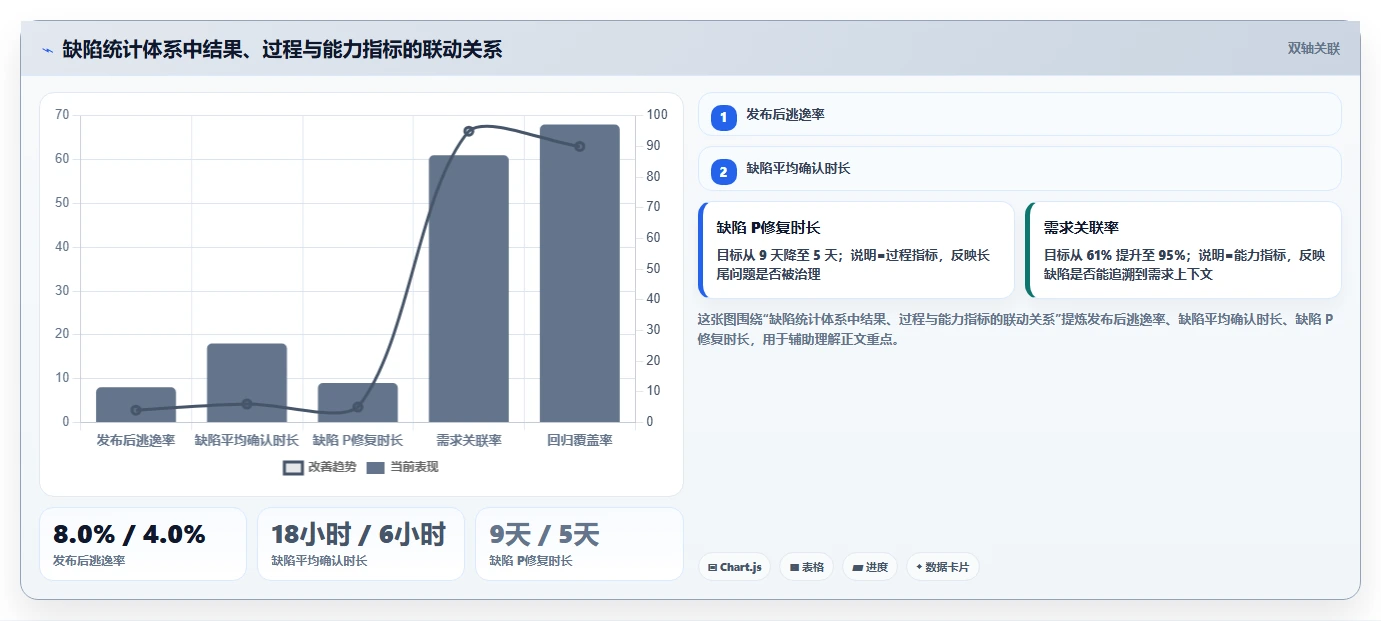The height and width of the screenshot is (621, 1381).
Task: Open the 需求关联率 info card
Action: coord(1184,250)
